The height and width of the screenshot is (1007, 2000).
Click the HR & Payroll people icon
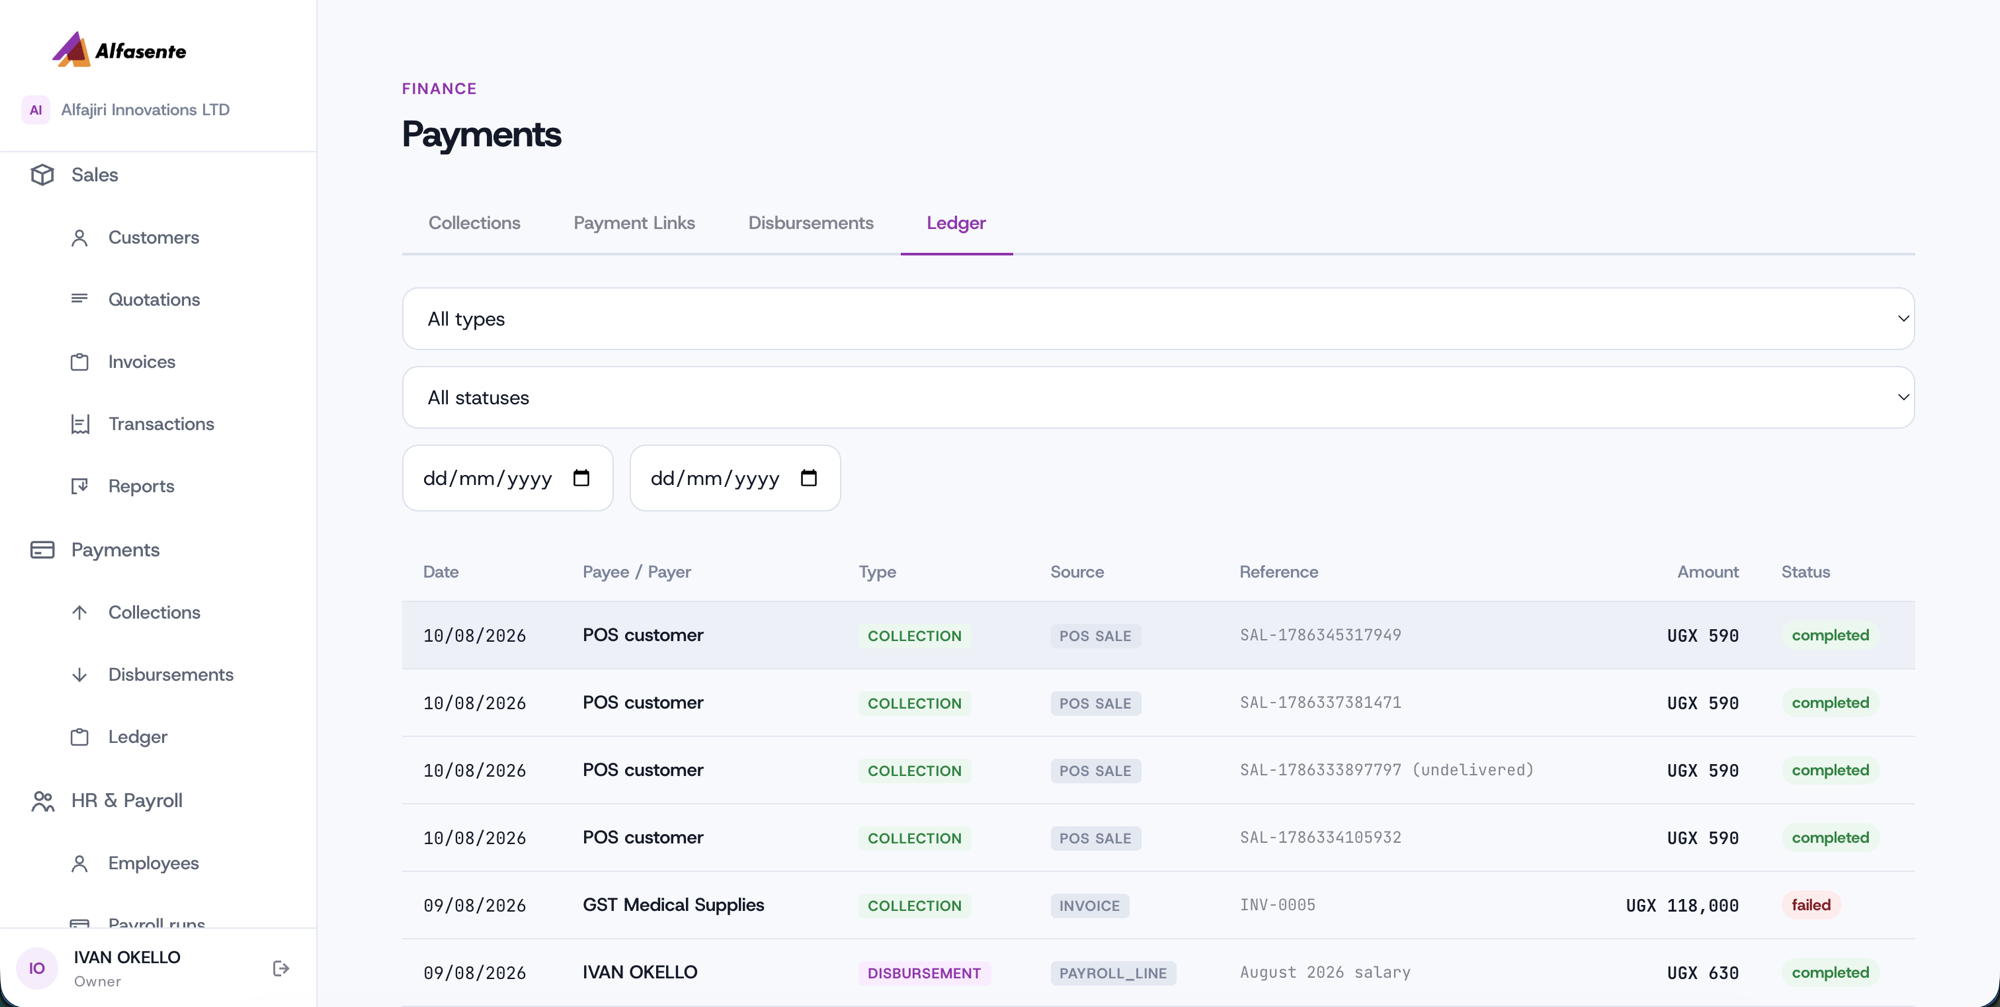tap(42, 801)
